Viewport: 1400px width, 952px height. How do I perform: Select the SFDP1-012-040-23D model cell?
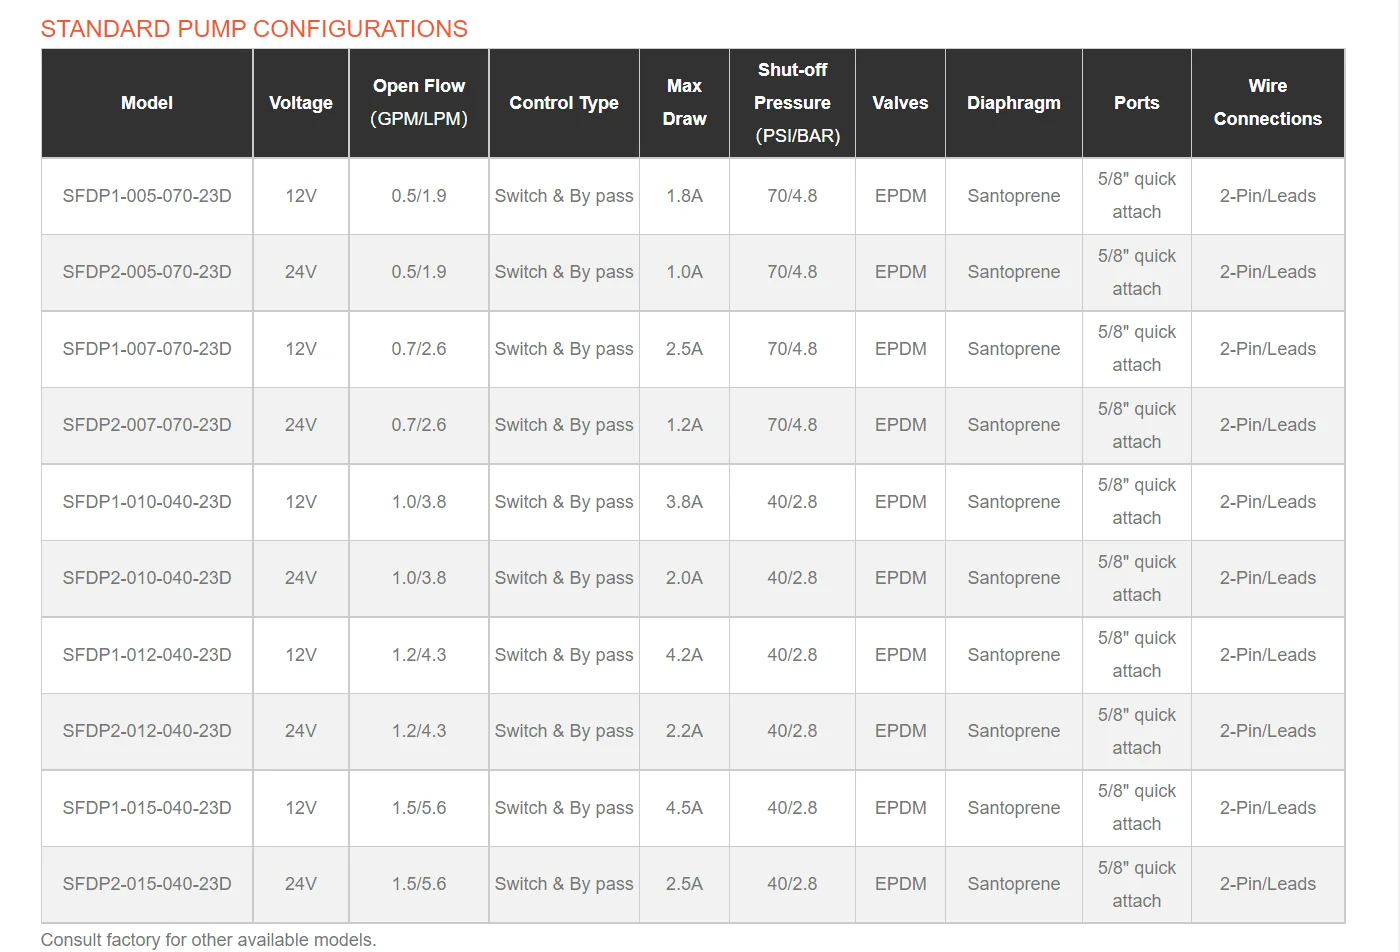pos(147,655)
